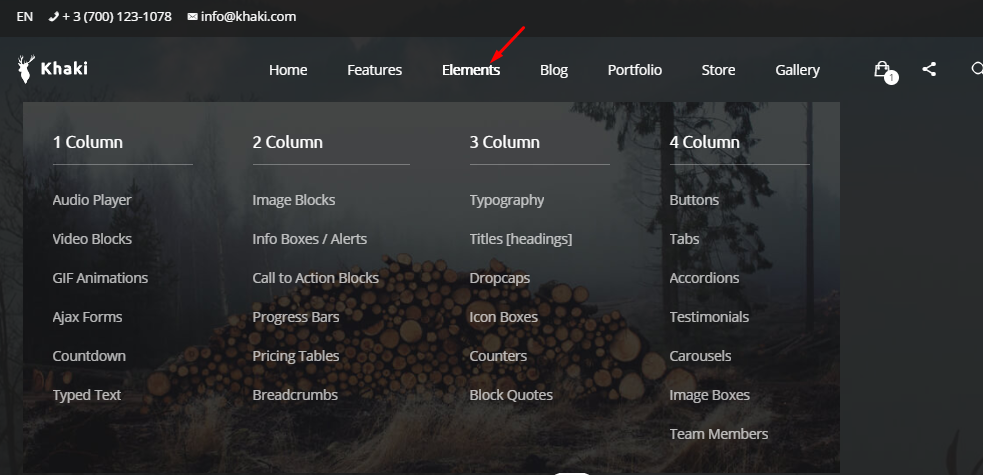Select Info Boxes / Alerts

click(310, 239)
